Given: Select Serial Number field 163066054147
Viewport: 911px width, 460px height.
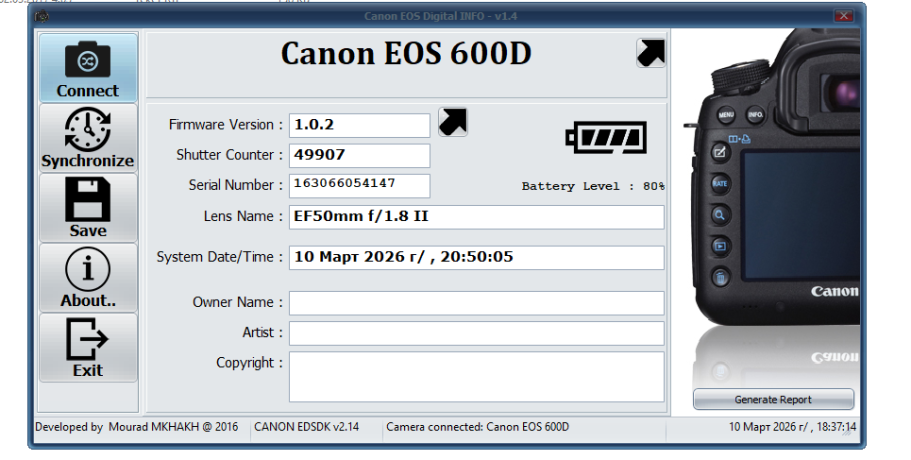Looking at the screenshot, I should (360, 186).
